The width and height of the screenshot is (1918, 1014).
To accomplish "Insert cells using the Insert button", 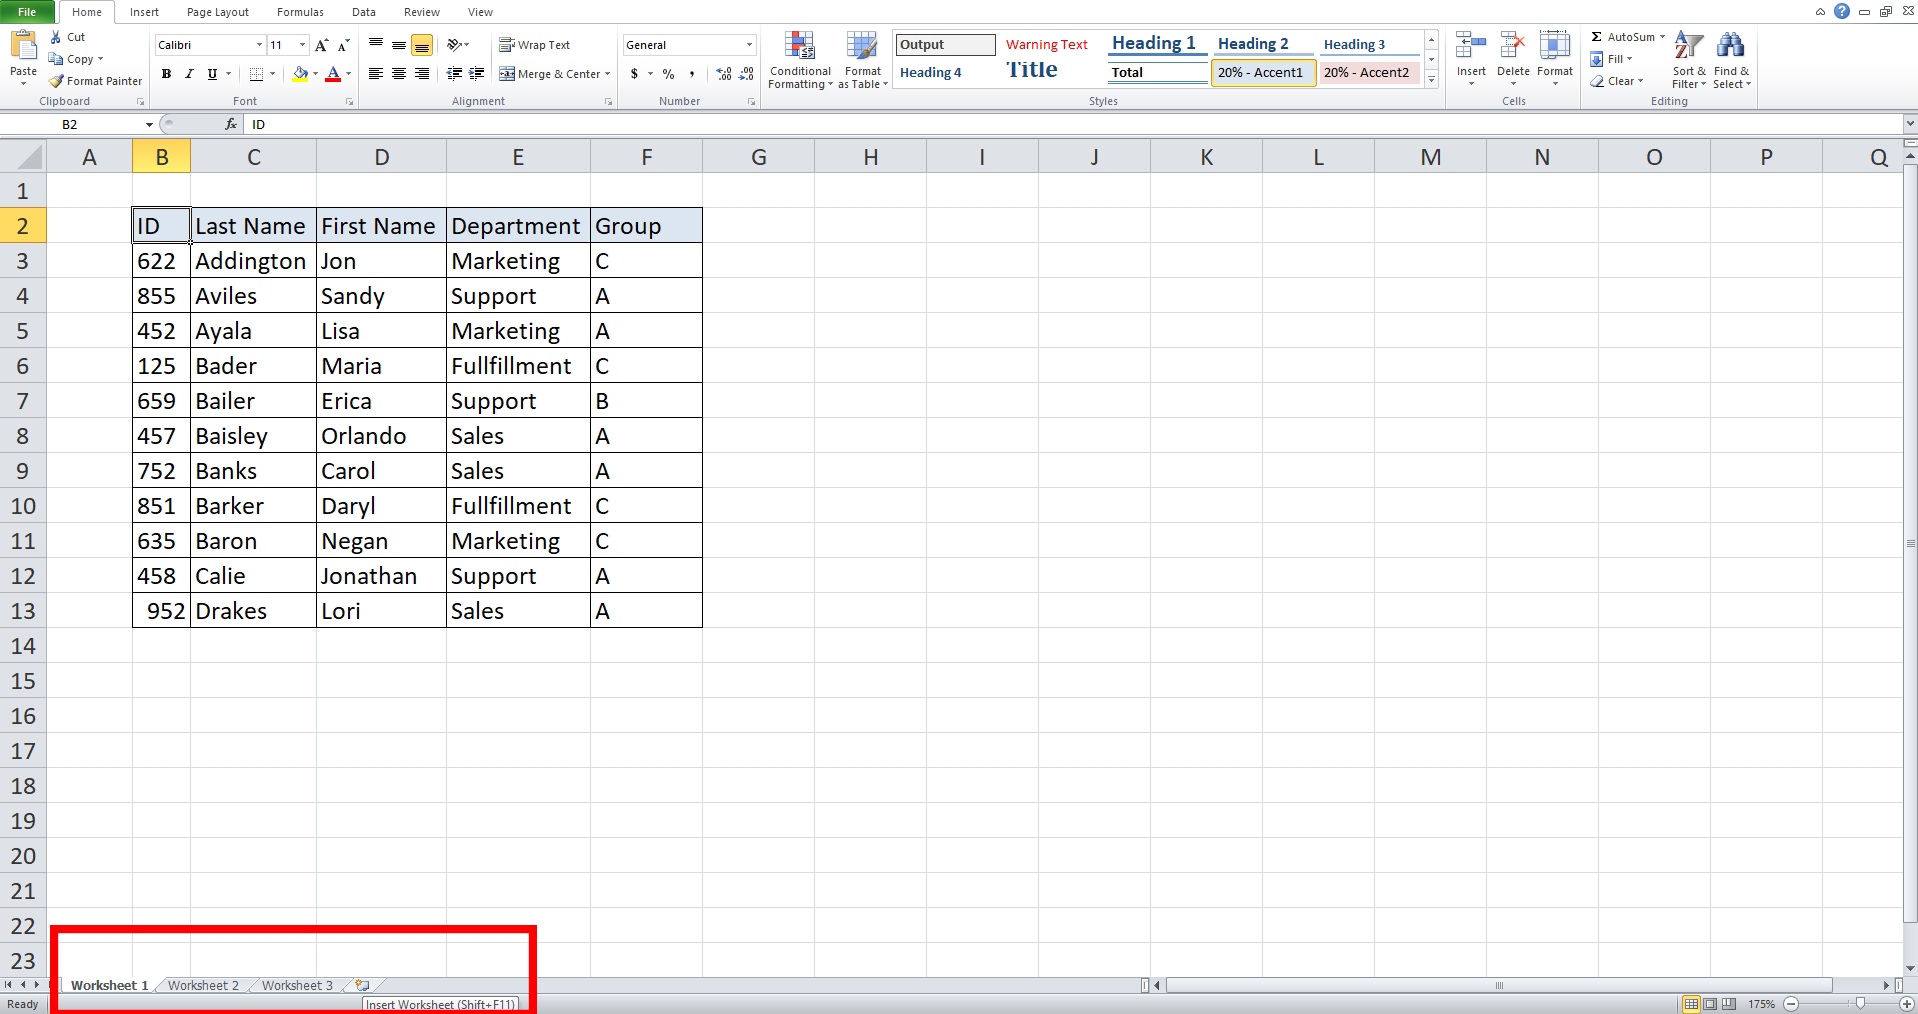I will (1471, 58).
